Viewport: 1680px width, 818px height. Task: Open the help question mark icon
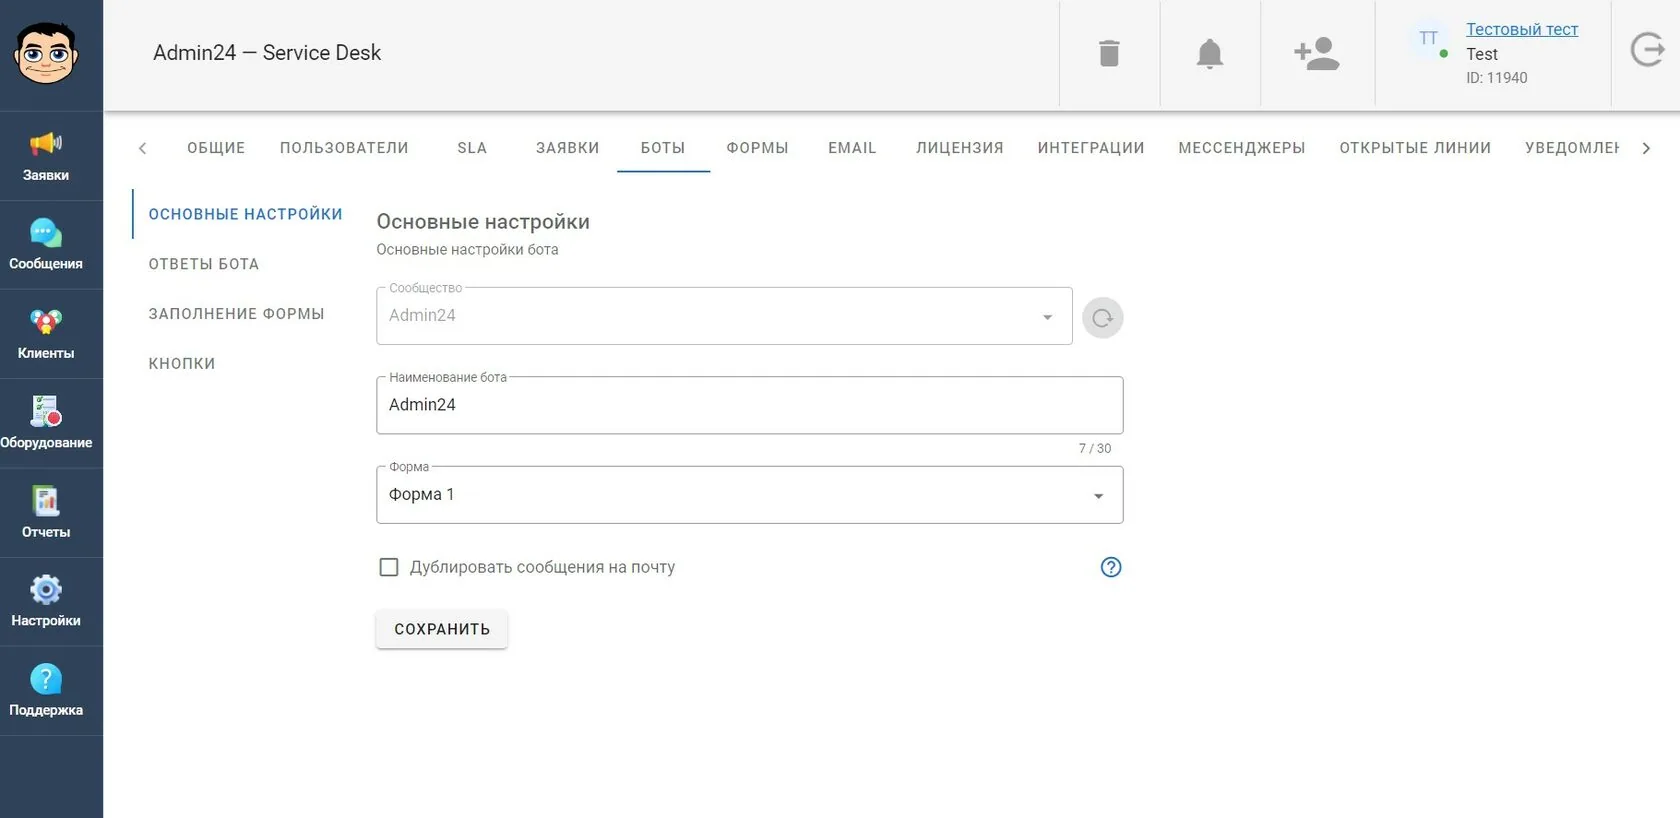click(x=1111, y=567)
